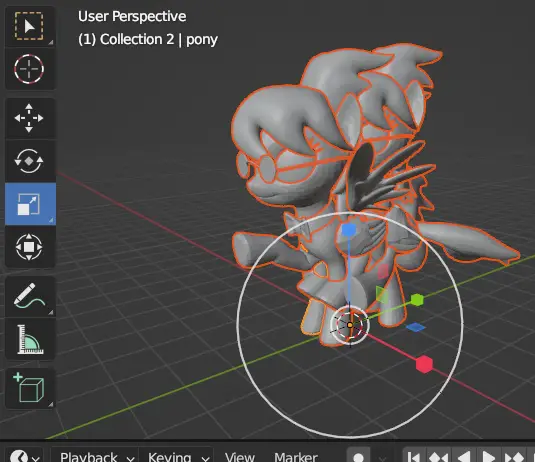535x462 pixels.
Task: Open the timeline editor type dropdown
Action: pos(25,457)
